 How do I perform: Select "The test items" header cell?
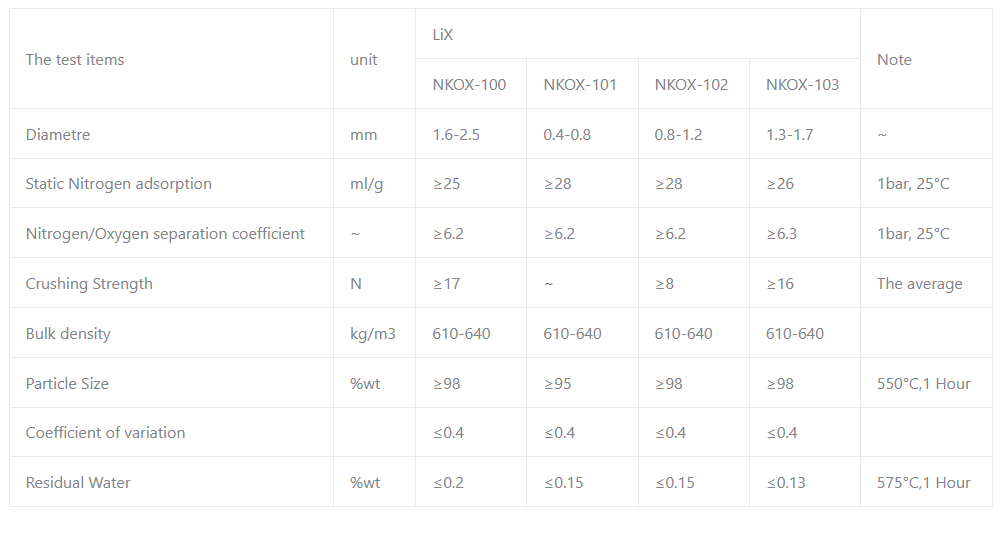pyautogui.click(x=75, y=60)
